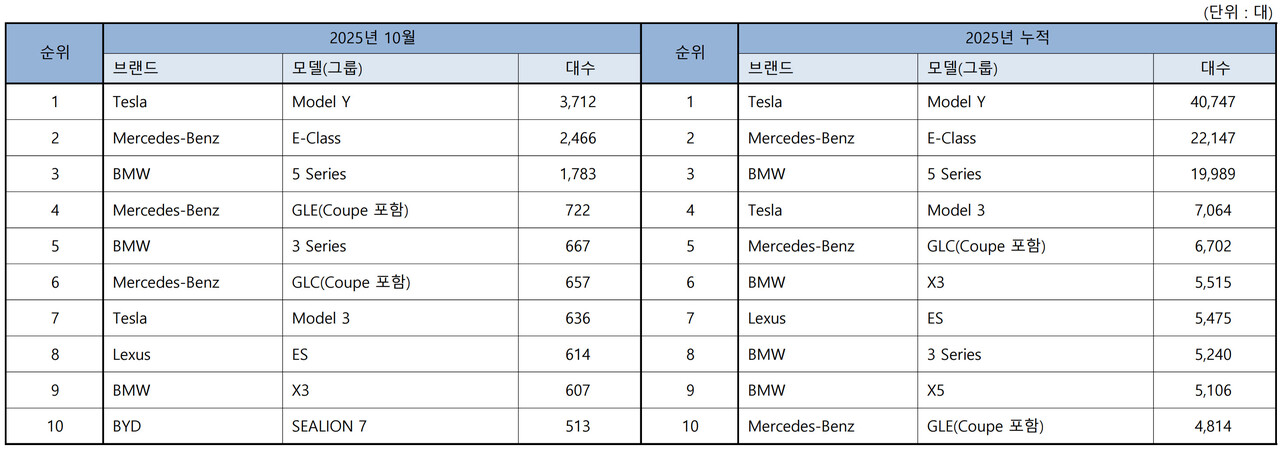Image resolution: width=1280 pixels, height=449 pixels.
Task: Click the 19,989 units cell
Action: click(x=1214, y=174)
